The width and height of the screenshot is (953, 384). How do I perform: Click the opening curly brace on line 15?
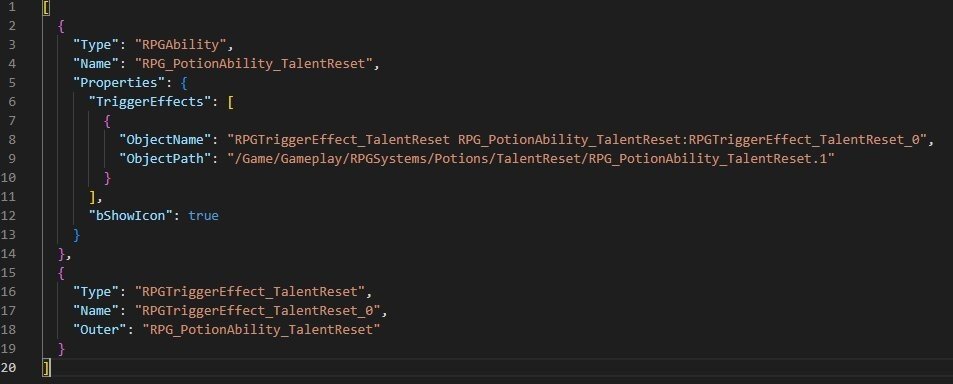[x=61, y=273]
